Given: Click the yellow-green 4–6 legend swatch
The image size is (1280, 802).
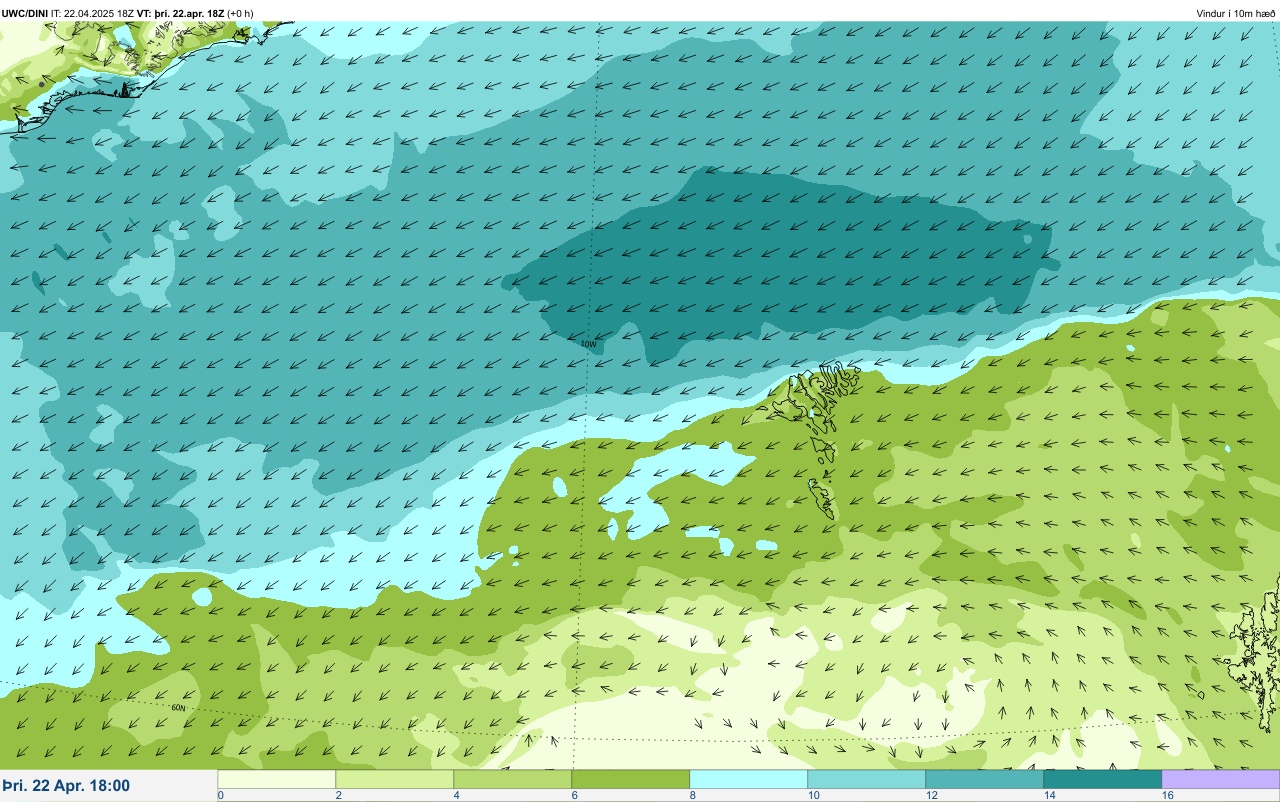Looking at the screenshot, I should click(513, 779).
